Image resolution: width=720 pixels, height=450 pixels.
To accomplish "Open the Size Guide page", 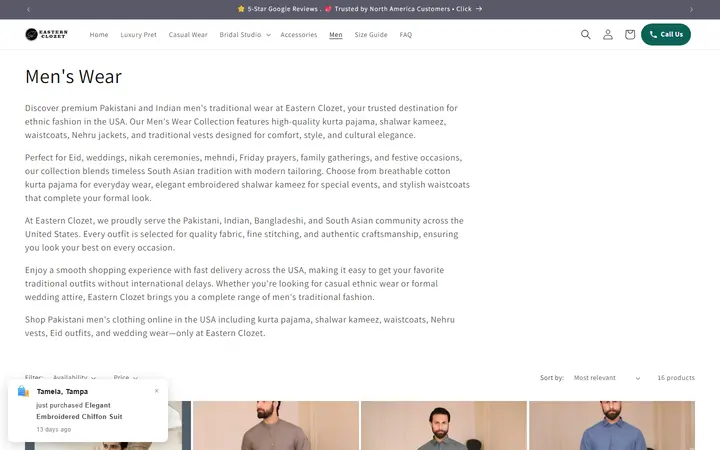I will click(x=371, y=34).
